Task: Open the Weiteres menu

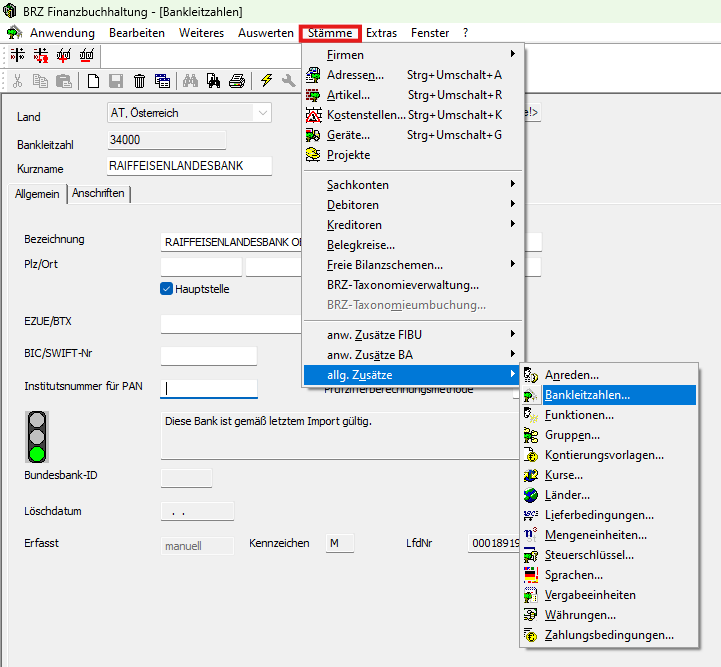Action: tap(201, 33)
